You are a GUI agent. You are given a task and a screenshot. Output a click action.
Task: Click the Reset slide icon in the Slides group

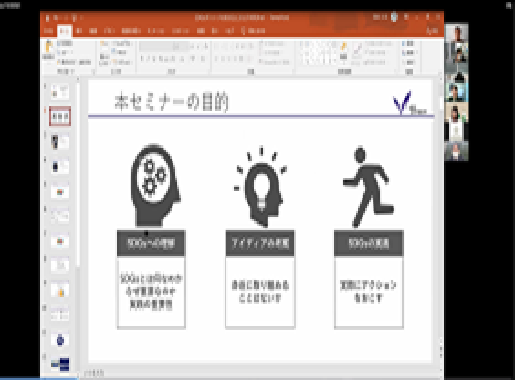point(114,52)
